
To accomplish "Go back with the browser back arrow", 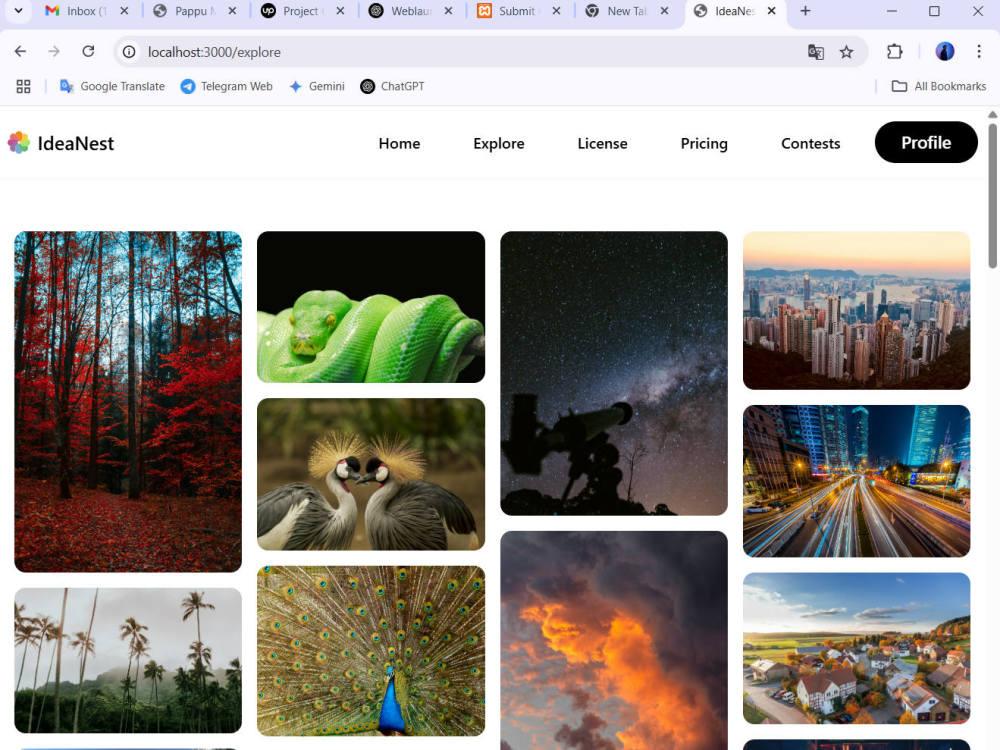I will [20, 52].
